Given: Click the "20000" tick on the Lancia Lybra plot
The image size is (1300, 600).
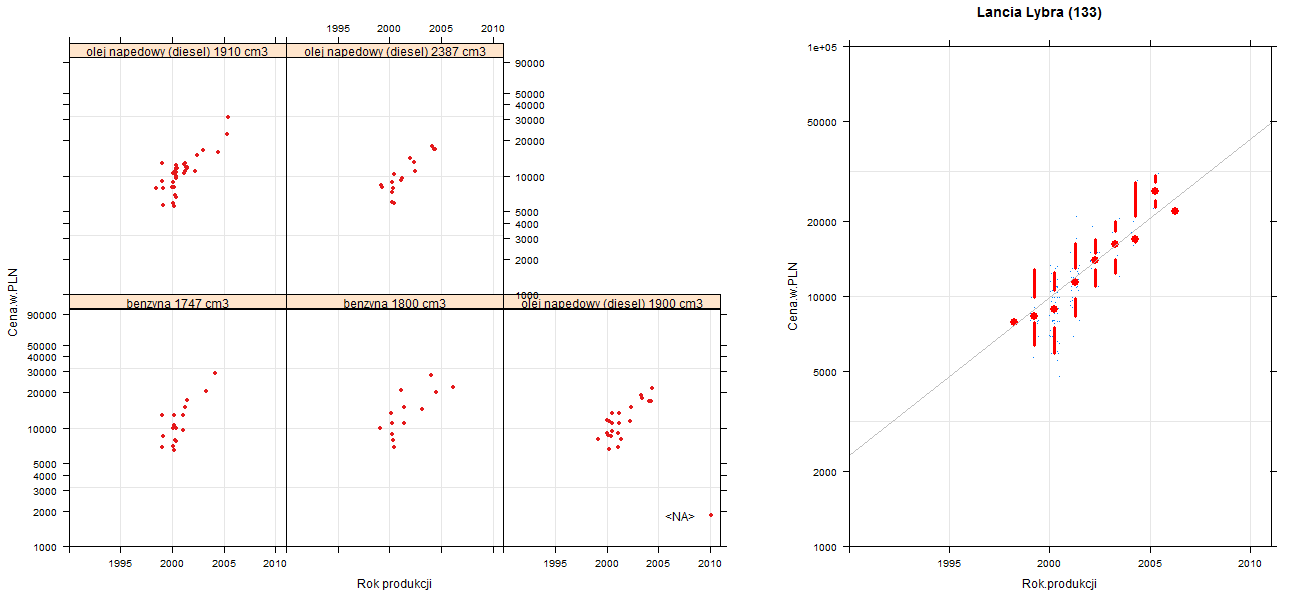Looking at the screenshot, I should [x=823, y=221].
